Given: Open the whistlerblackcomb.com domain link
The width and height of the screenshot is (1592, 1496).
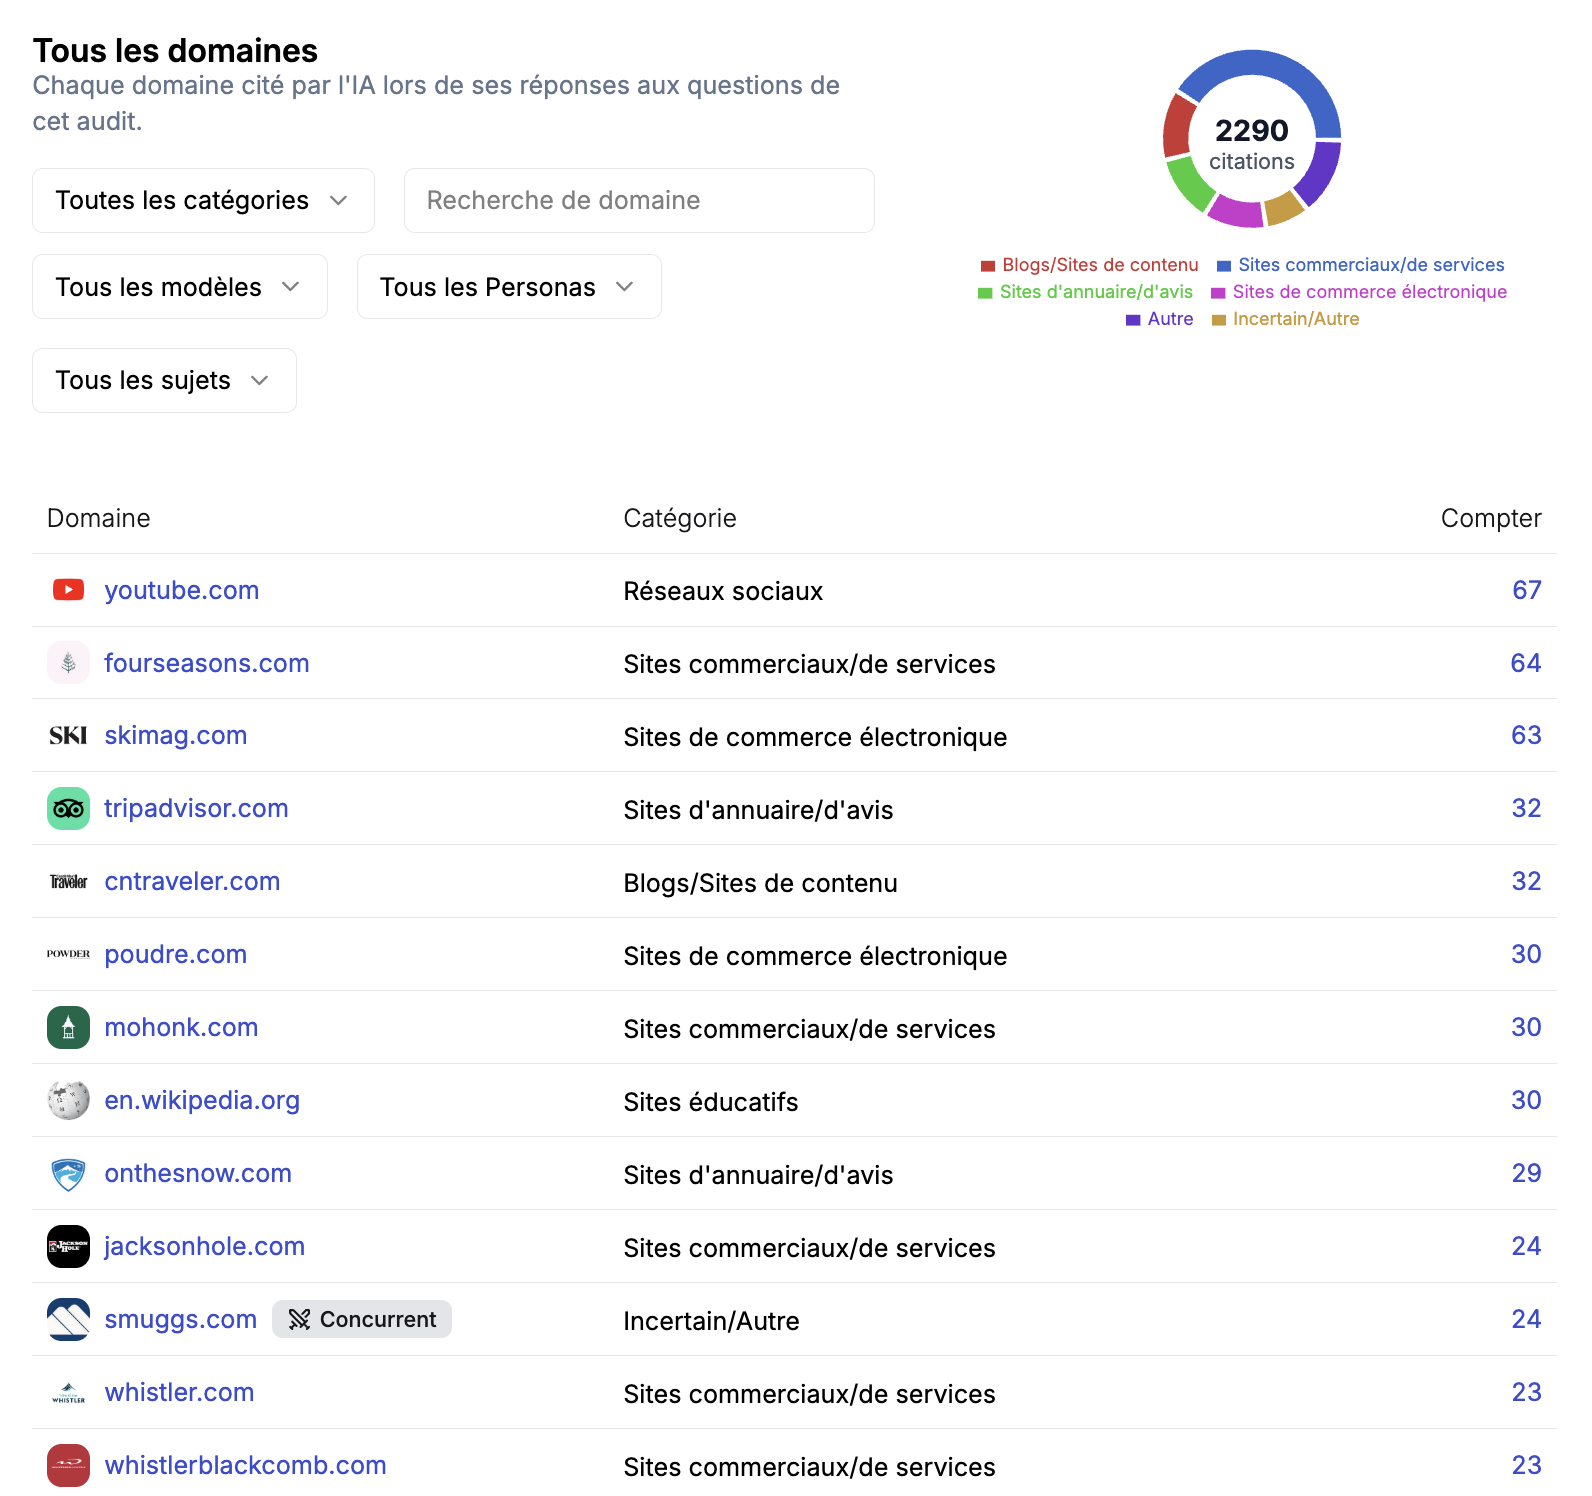Looking at the screenshot, I should [245, 1465].
